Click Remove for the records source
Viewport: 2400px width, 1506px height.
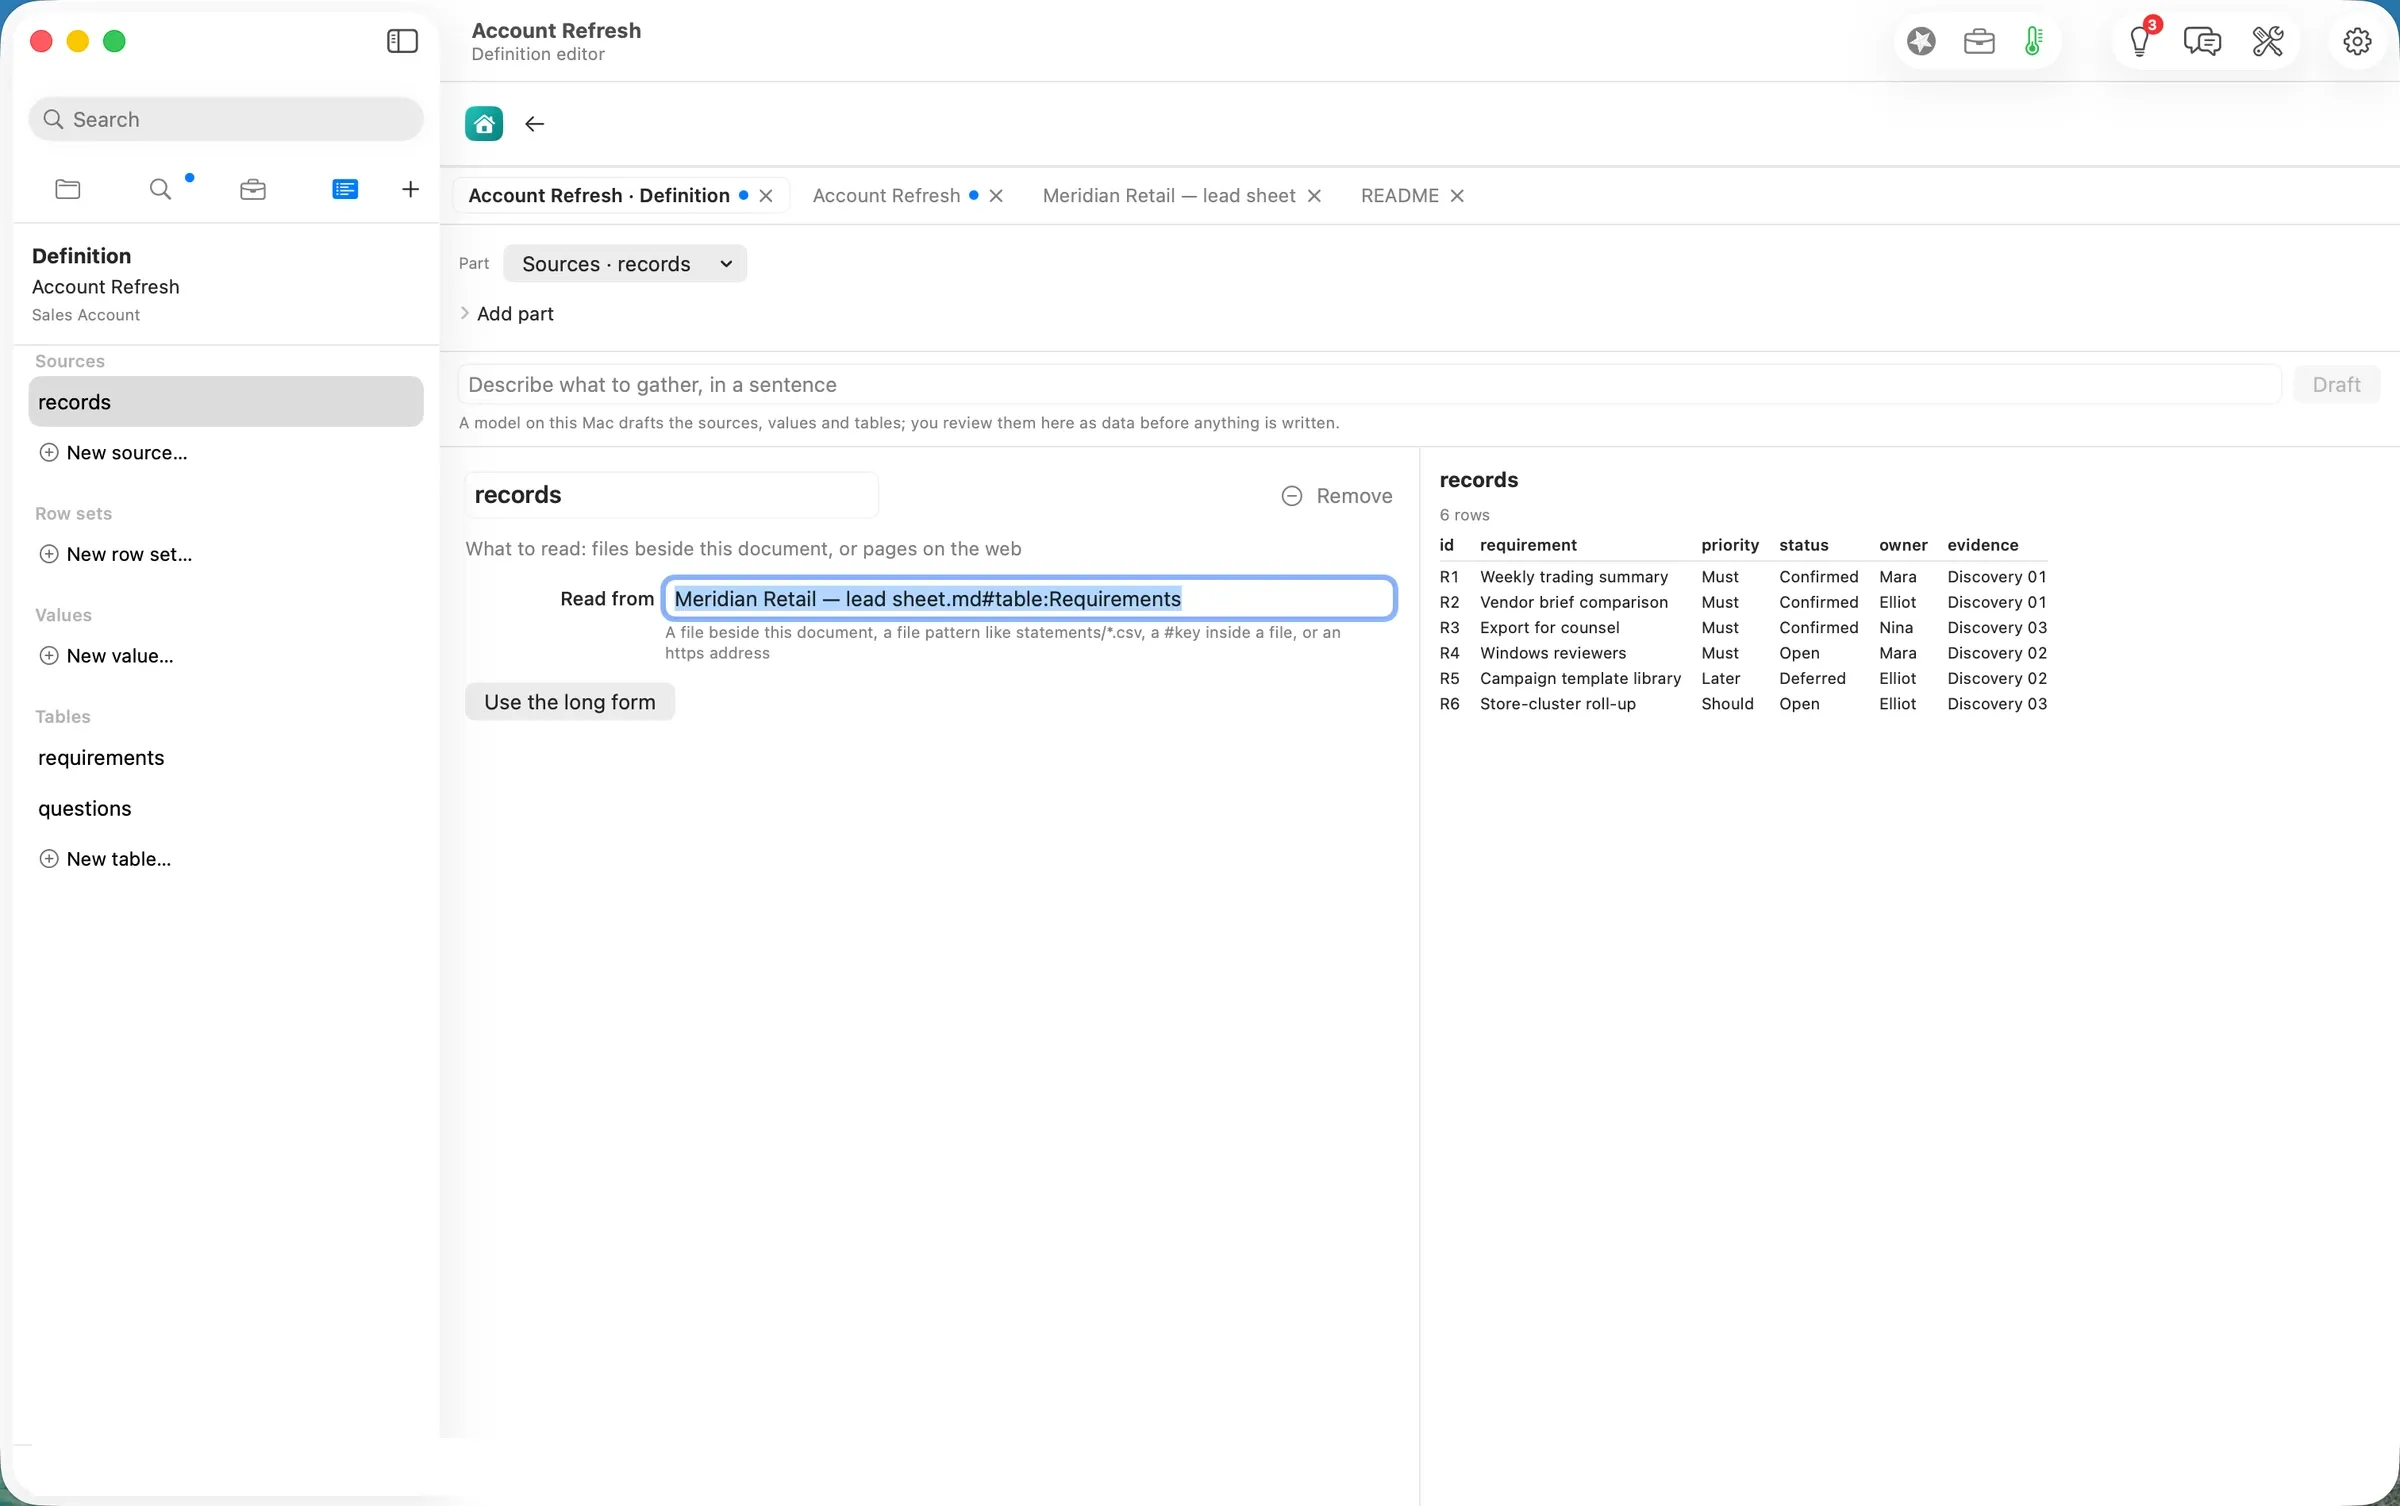click(1337, 496)
